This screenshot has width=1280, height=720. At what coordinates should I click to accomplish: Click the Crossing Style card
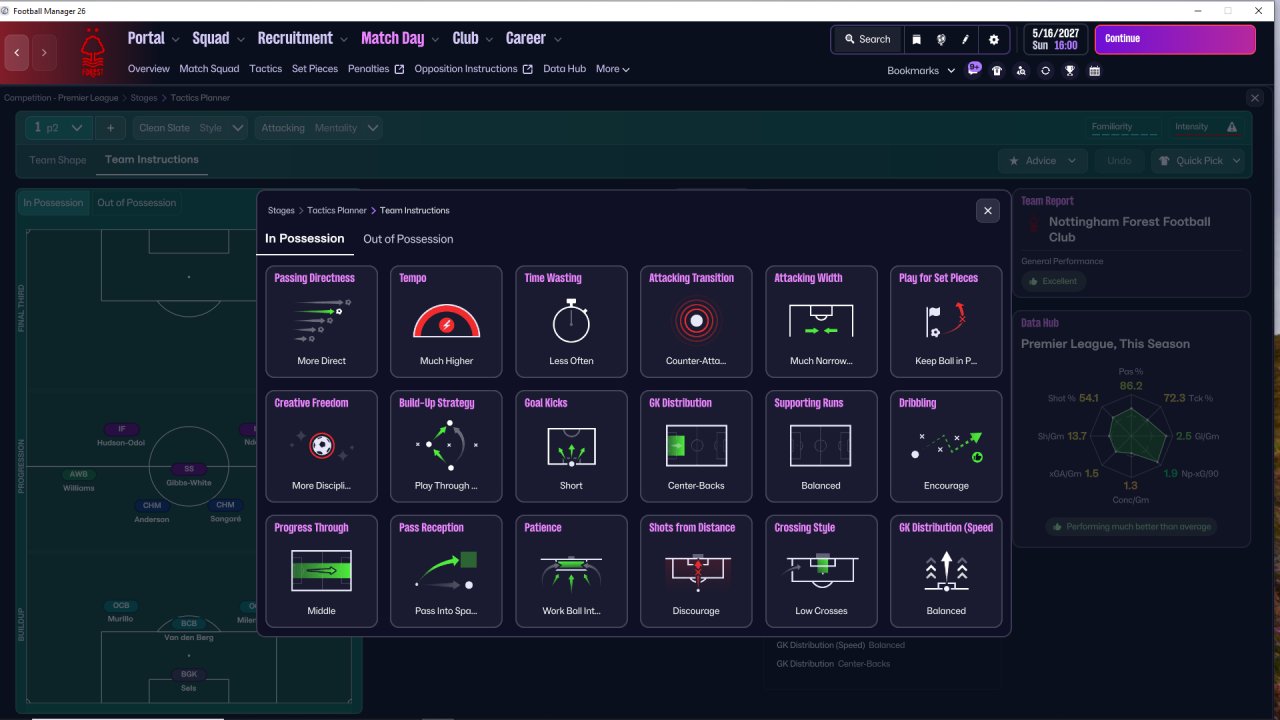821,571
